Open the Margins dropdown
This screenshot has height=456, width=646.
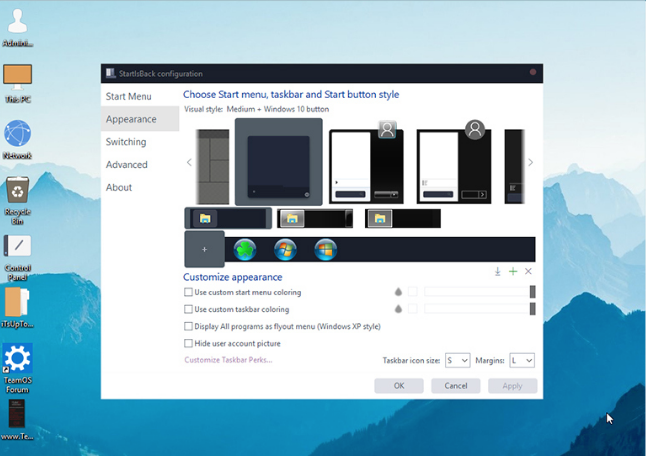[522, 360]
